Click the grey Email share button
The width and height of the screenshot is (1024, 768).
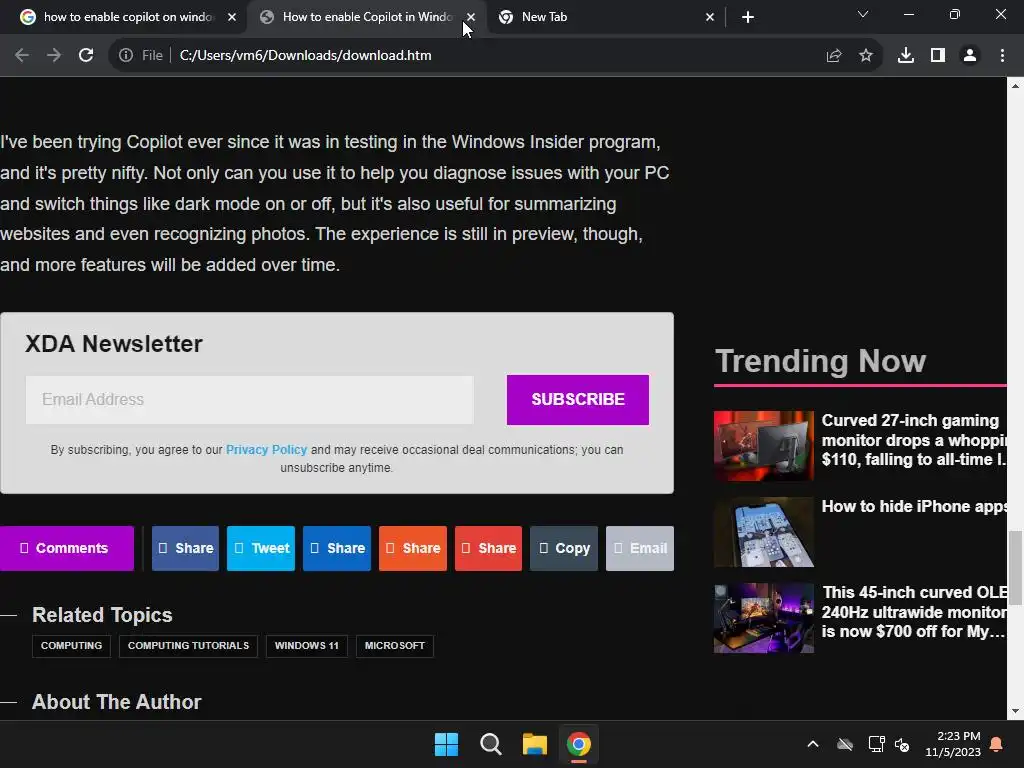click(640, 549)
